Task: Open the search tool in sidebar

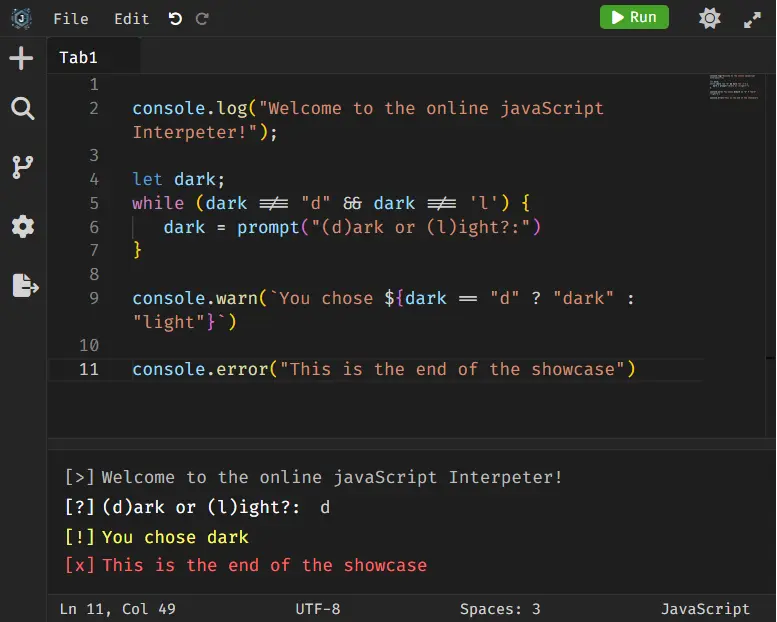Action: pos(22,109)
